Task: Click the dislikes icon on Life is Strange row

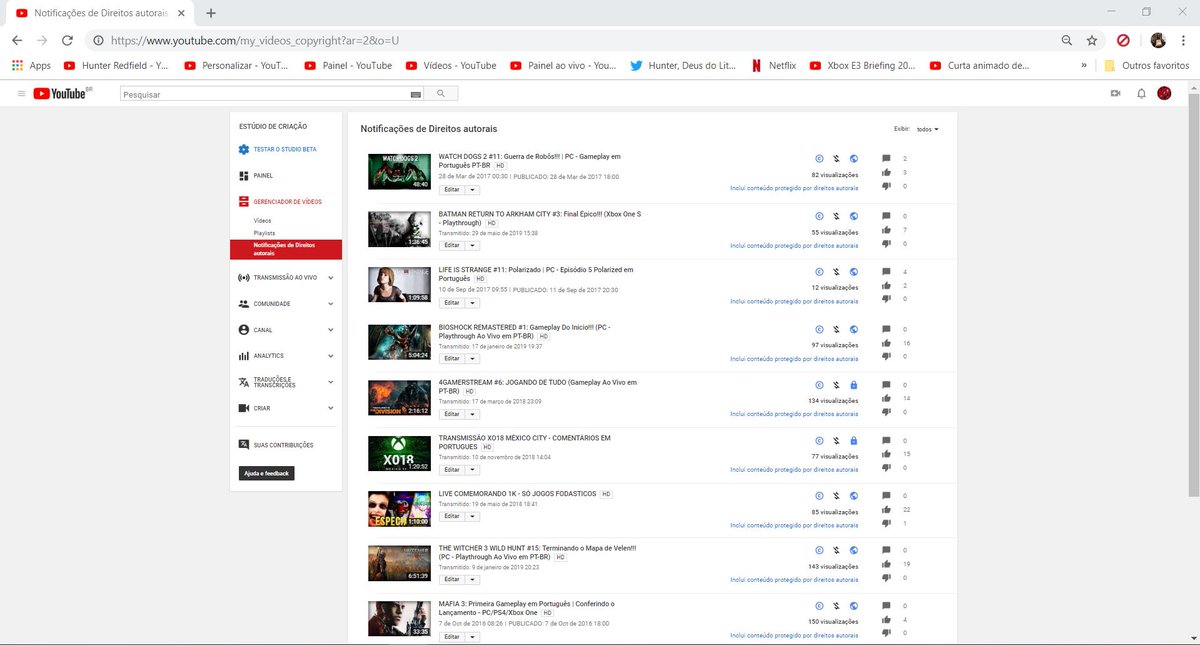Action: (886, 300)
